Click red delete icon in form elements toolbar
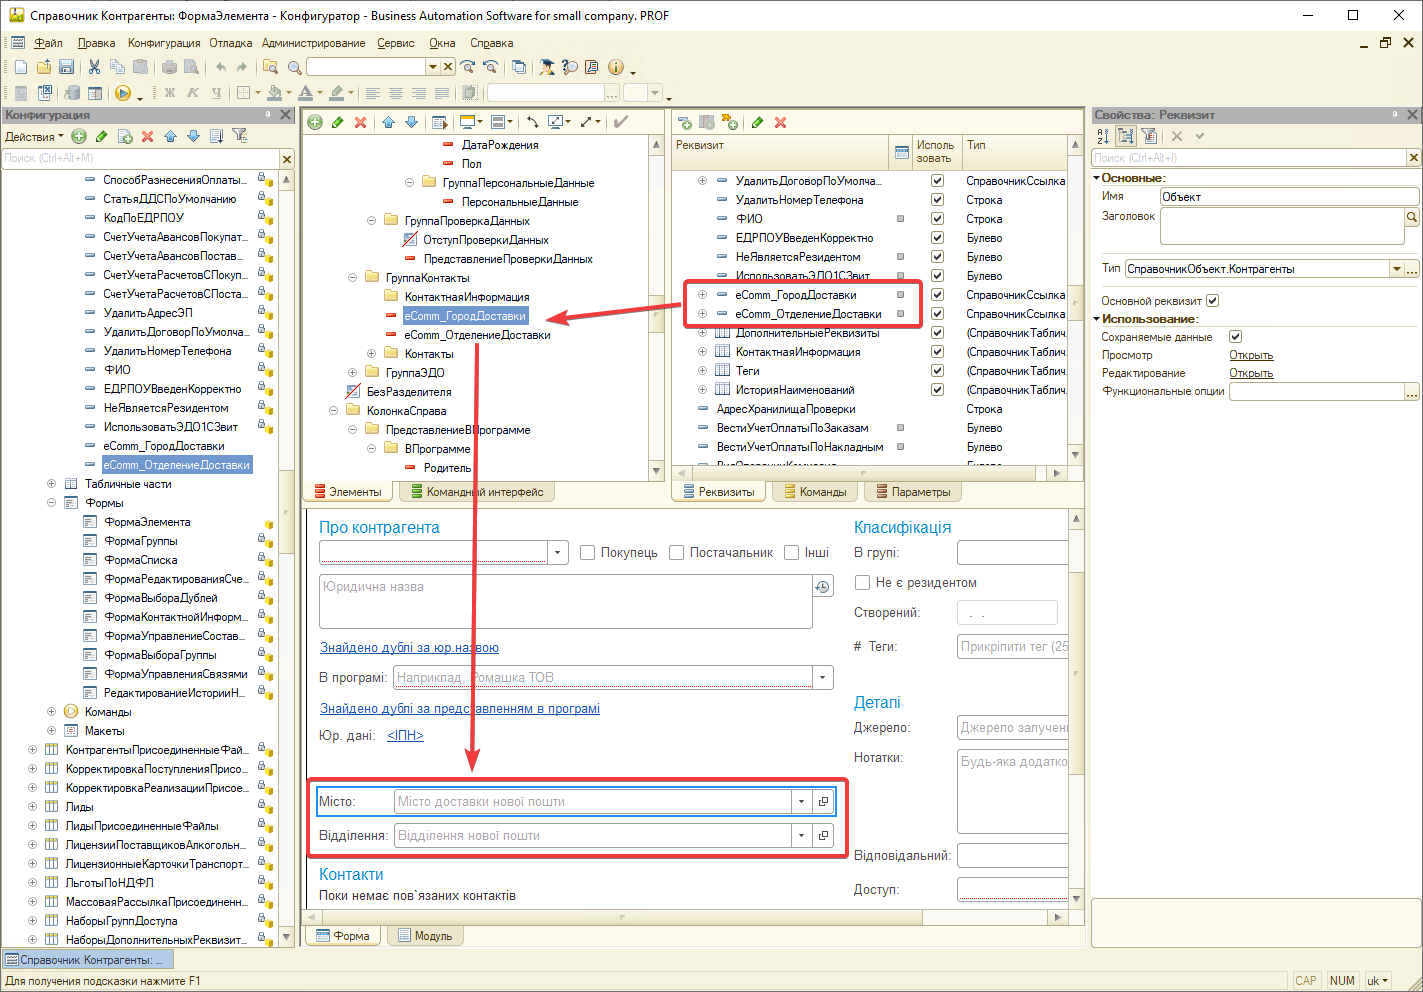 (x=360, y=122)
